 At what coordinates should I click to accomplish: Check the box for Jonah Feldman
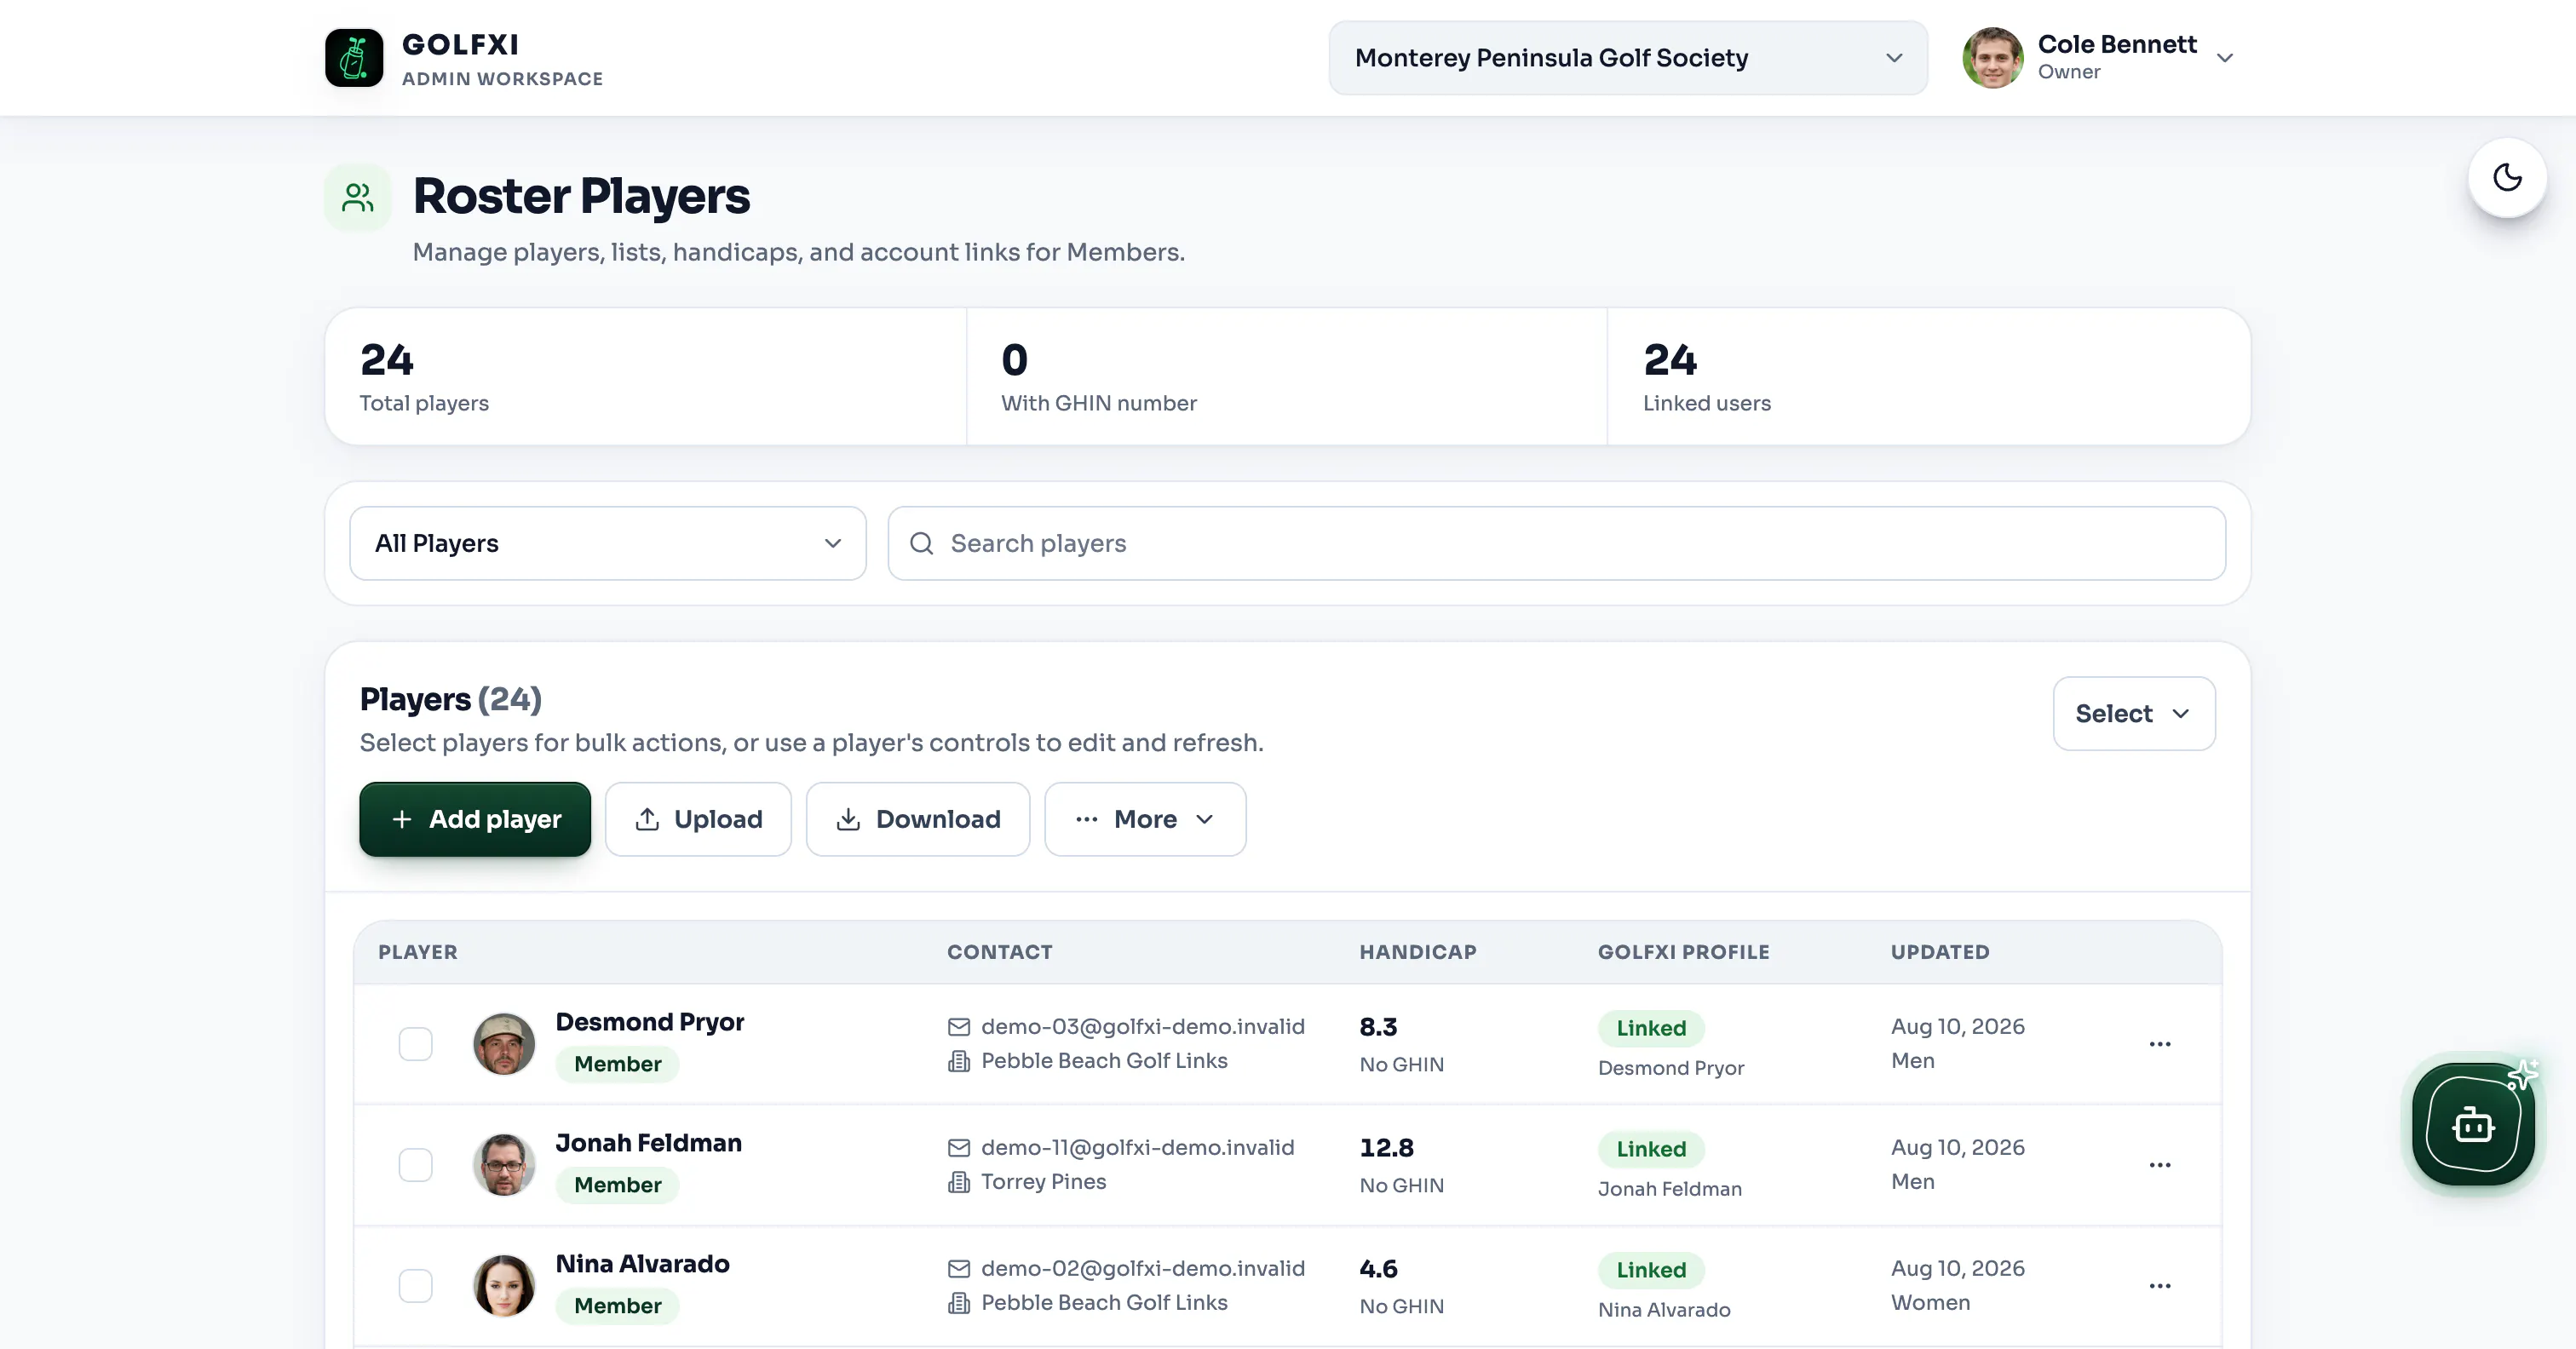pos(415,1165)
